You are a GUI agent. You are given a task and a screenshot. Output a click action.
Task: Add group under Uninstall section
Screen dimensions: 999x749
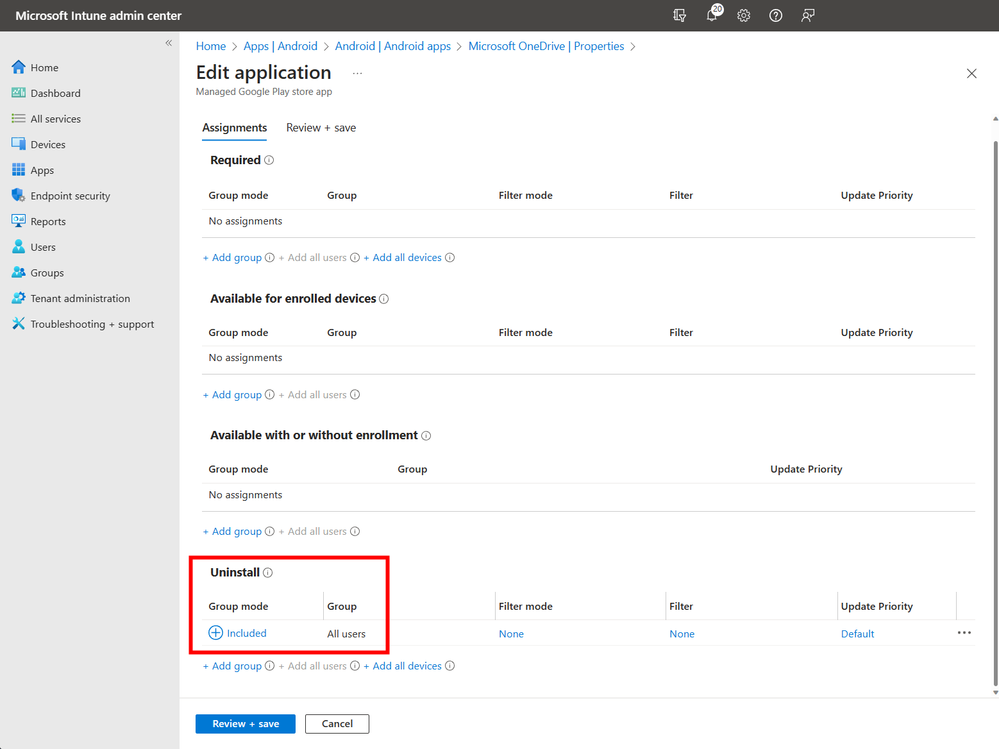(x=232, y=666)
